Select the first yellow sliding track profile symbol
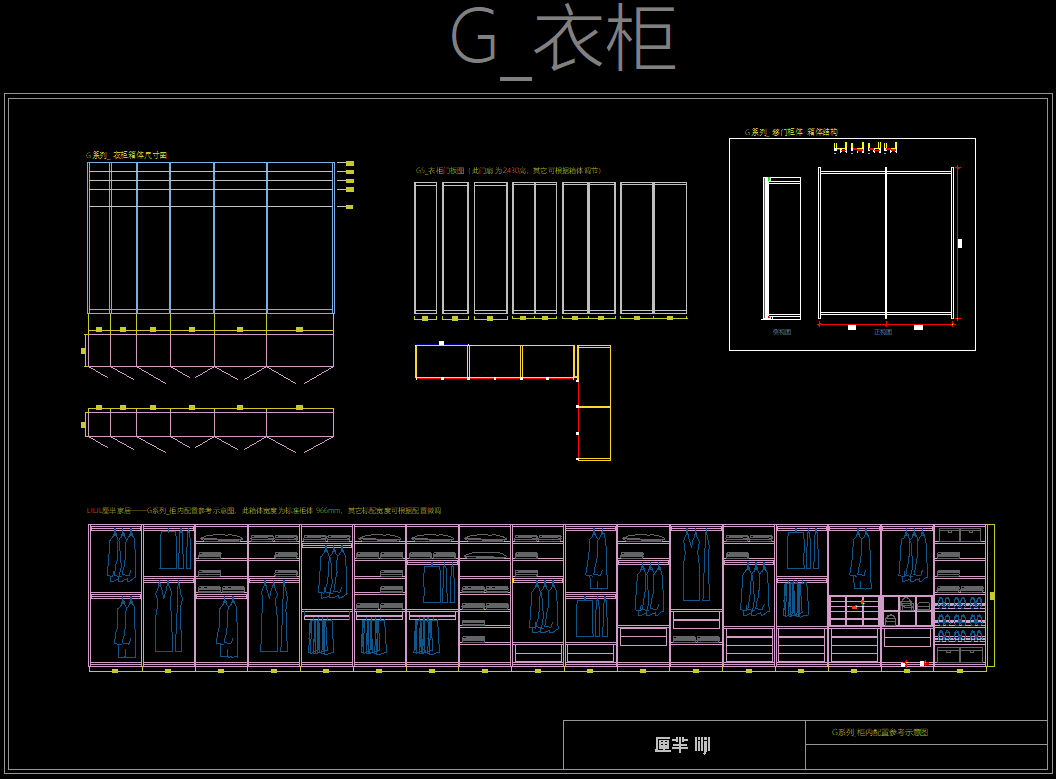 click(838, 148)
